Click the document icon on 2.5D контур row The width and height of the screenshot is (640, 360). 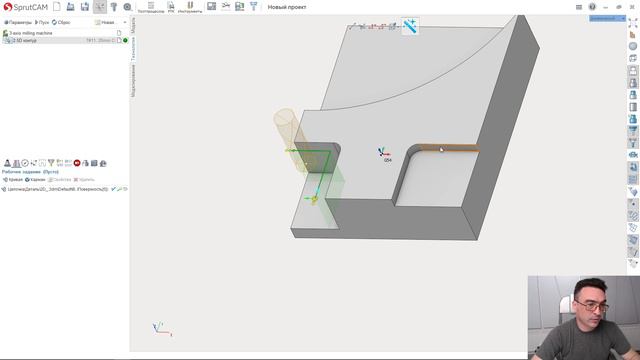[119, 40]
